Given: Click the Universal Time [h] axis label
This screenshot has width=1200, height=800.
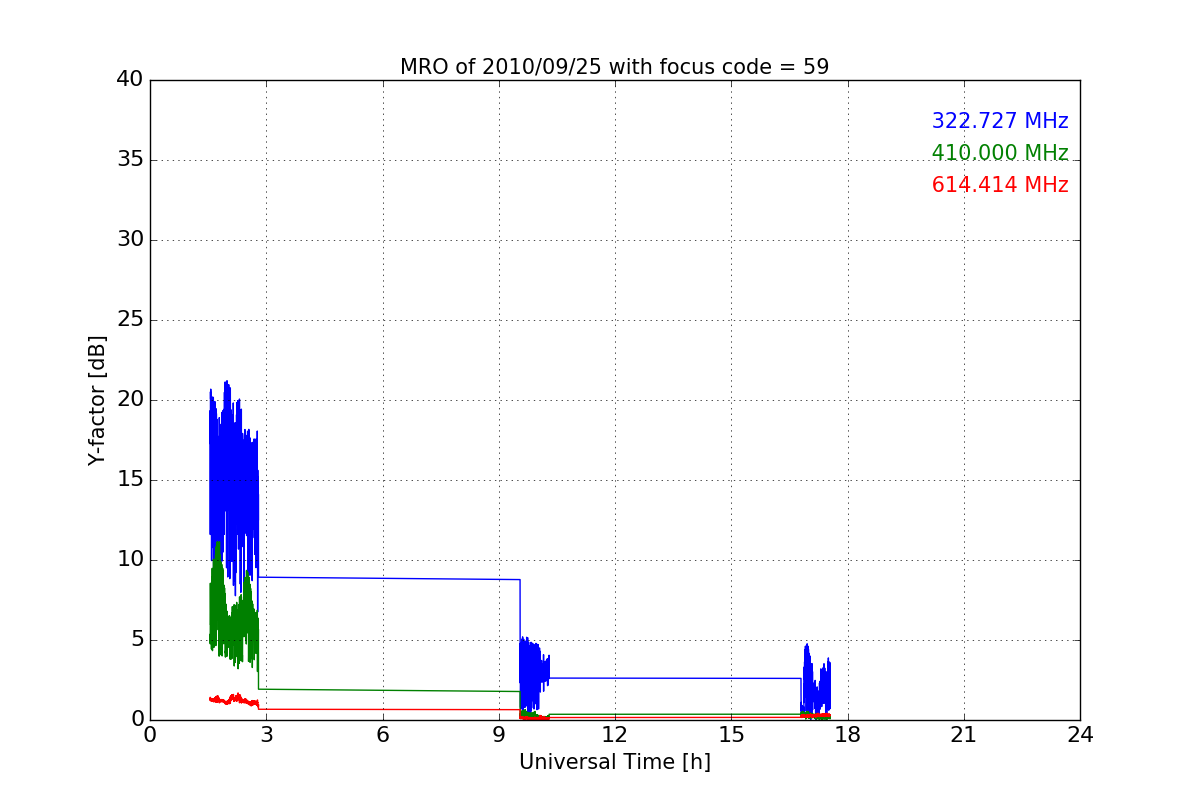Looking at the screenshot, I should pos(614,762).
